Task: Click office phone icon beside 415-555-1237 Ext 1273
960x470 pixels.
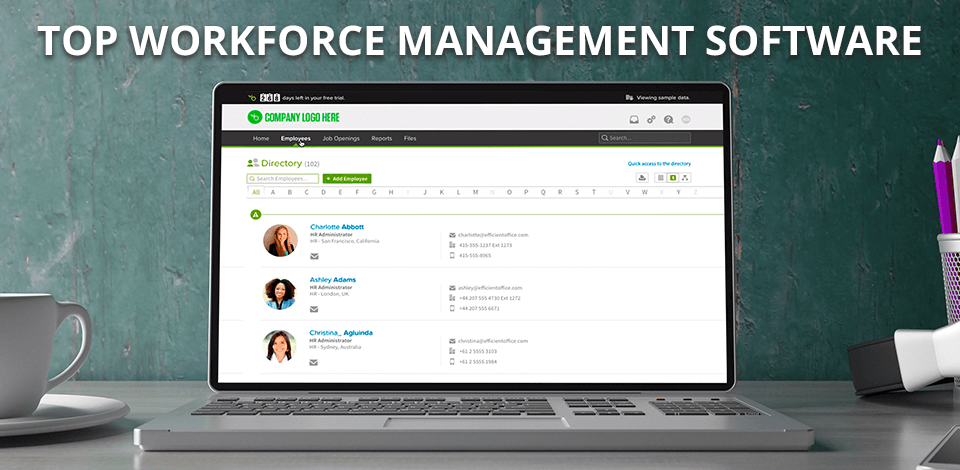Action: pos(452,245)
